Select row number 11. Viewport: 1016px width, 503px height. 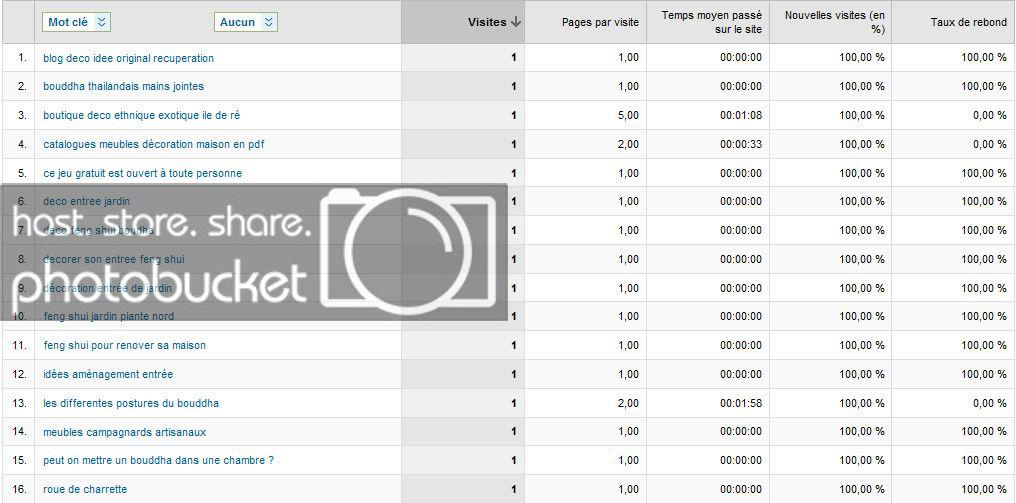[19, 345]
